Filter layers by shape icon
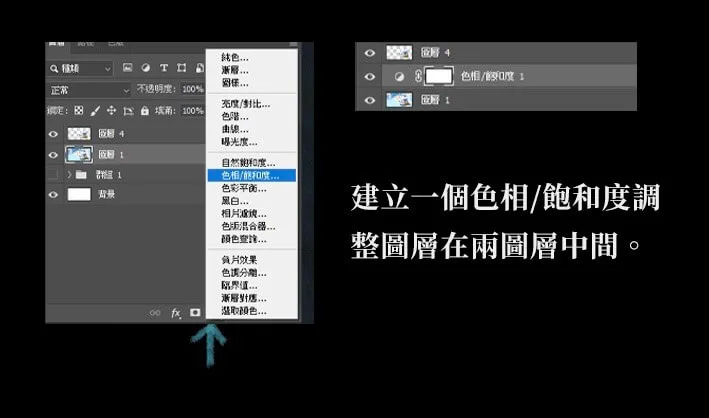 [181, 68]
